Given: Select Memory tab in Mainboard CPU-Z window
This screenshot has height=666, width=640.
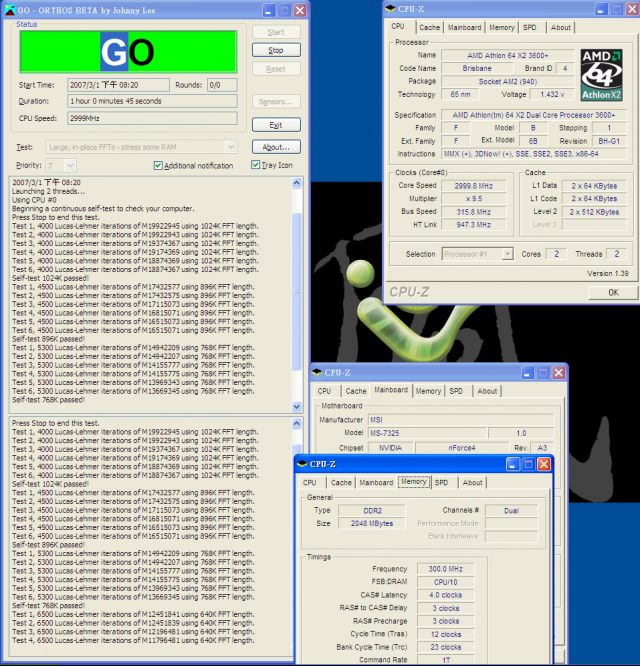Looking at the screenshot, I should pos(428,391).
